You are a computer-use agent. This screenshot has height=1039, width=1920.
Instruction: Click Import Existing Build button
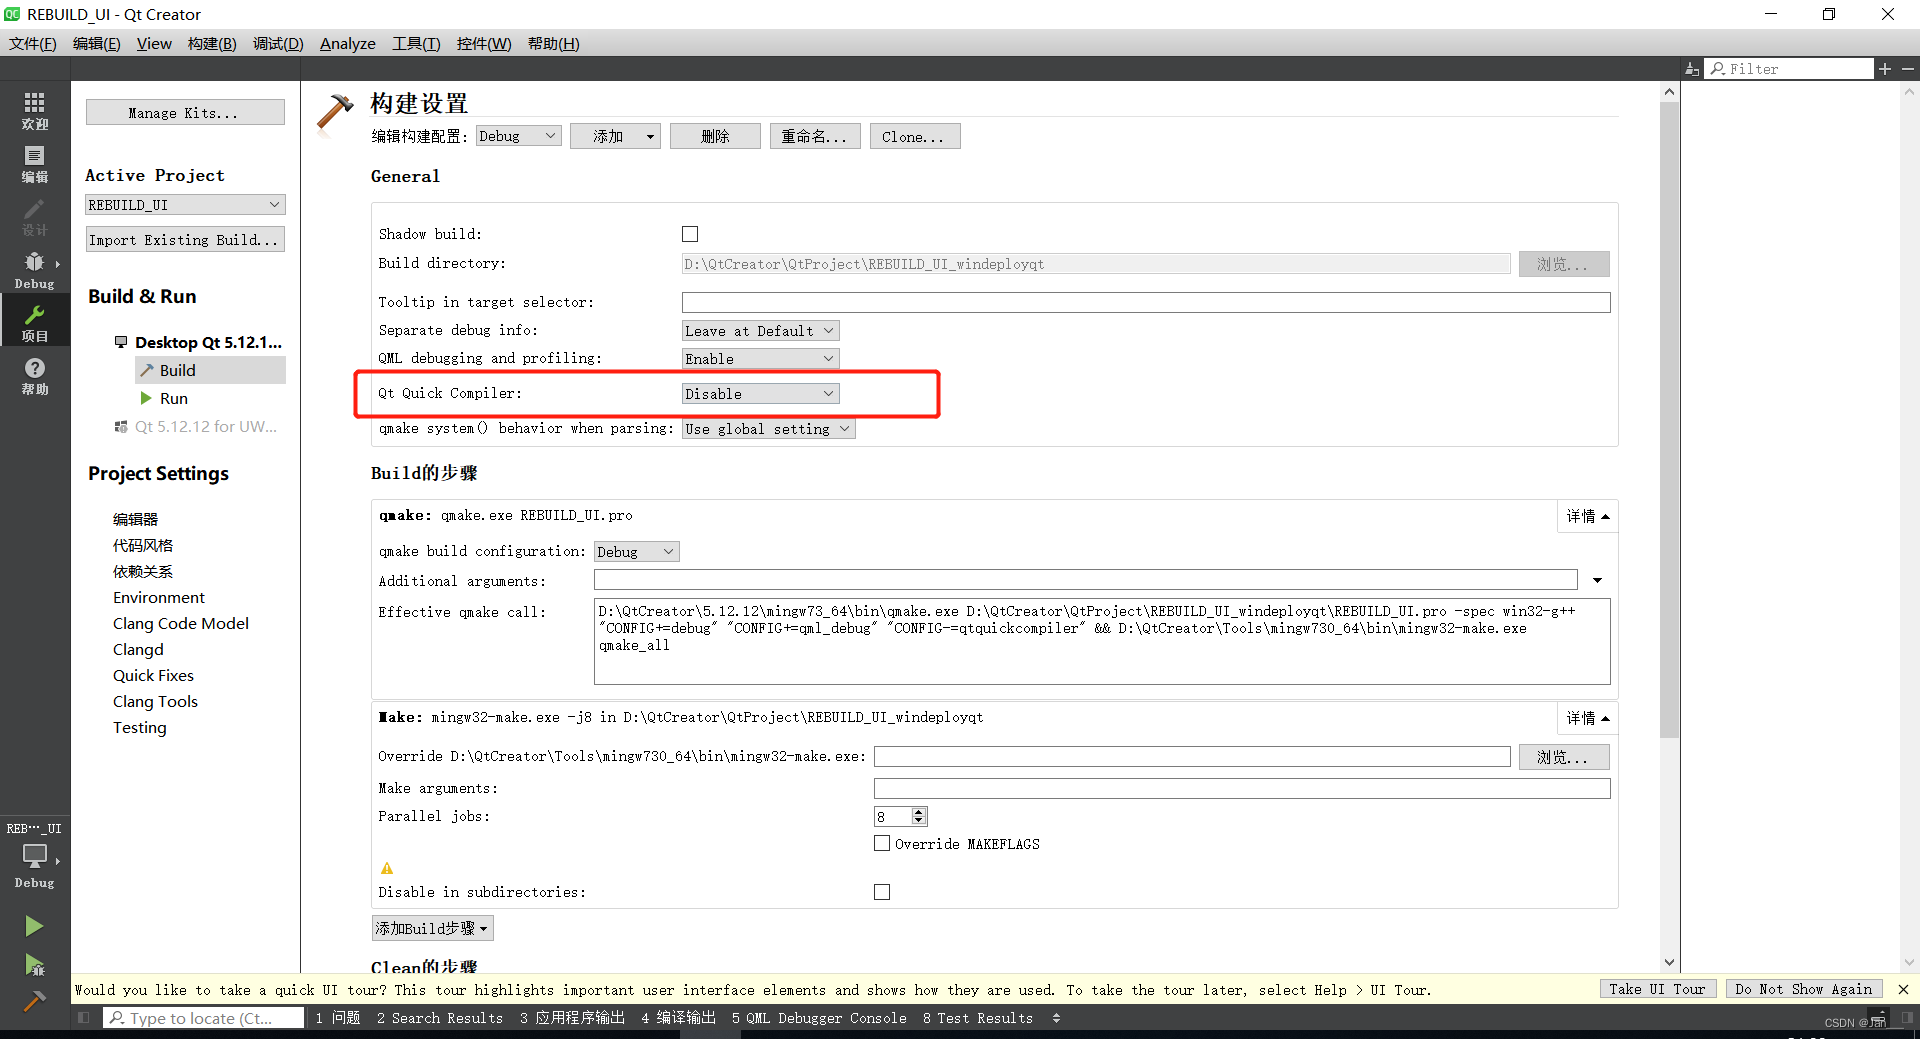tap(185, 240)
